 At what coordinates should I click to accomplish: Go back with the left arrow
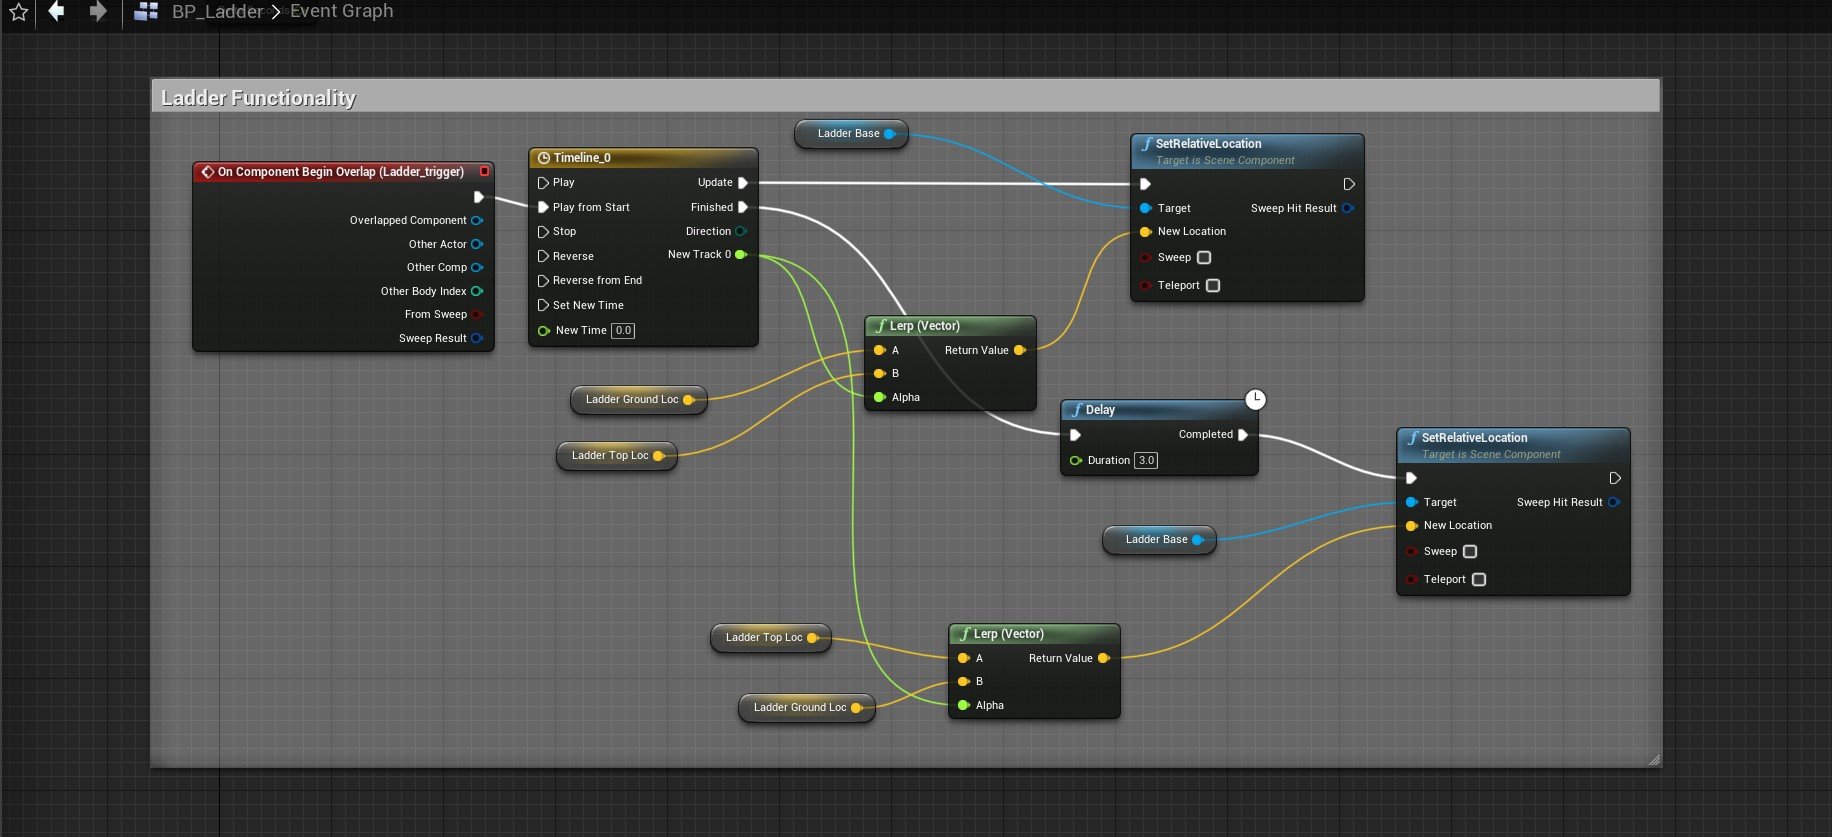(57, 11)
